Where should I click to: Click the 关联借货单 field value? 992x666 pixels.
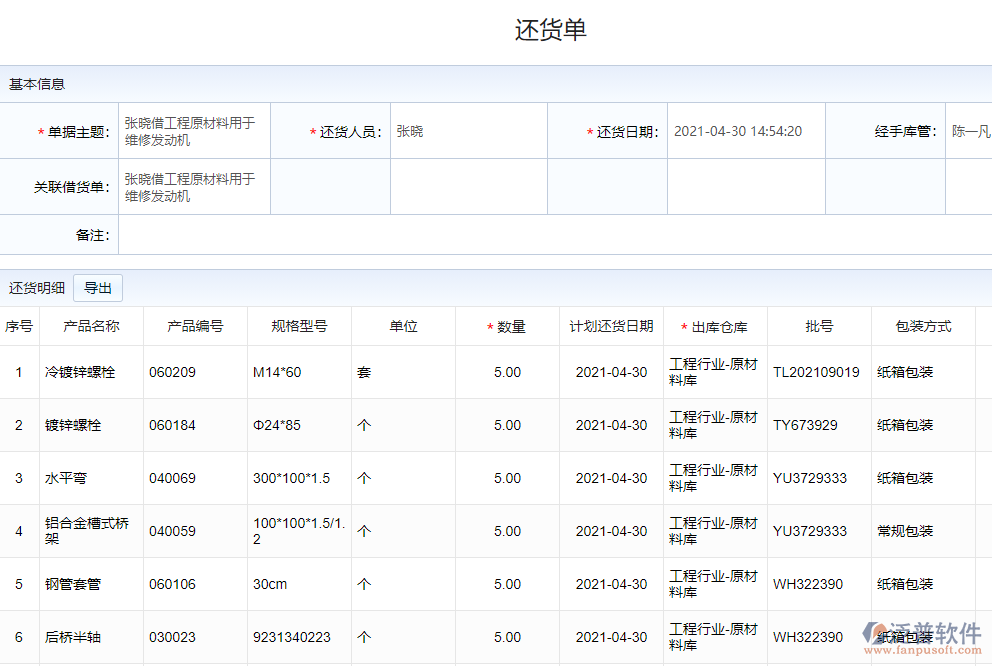click(194, 187)
